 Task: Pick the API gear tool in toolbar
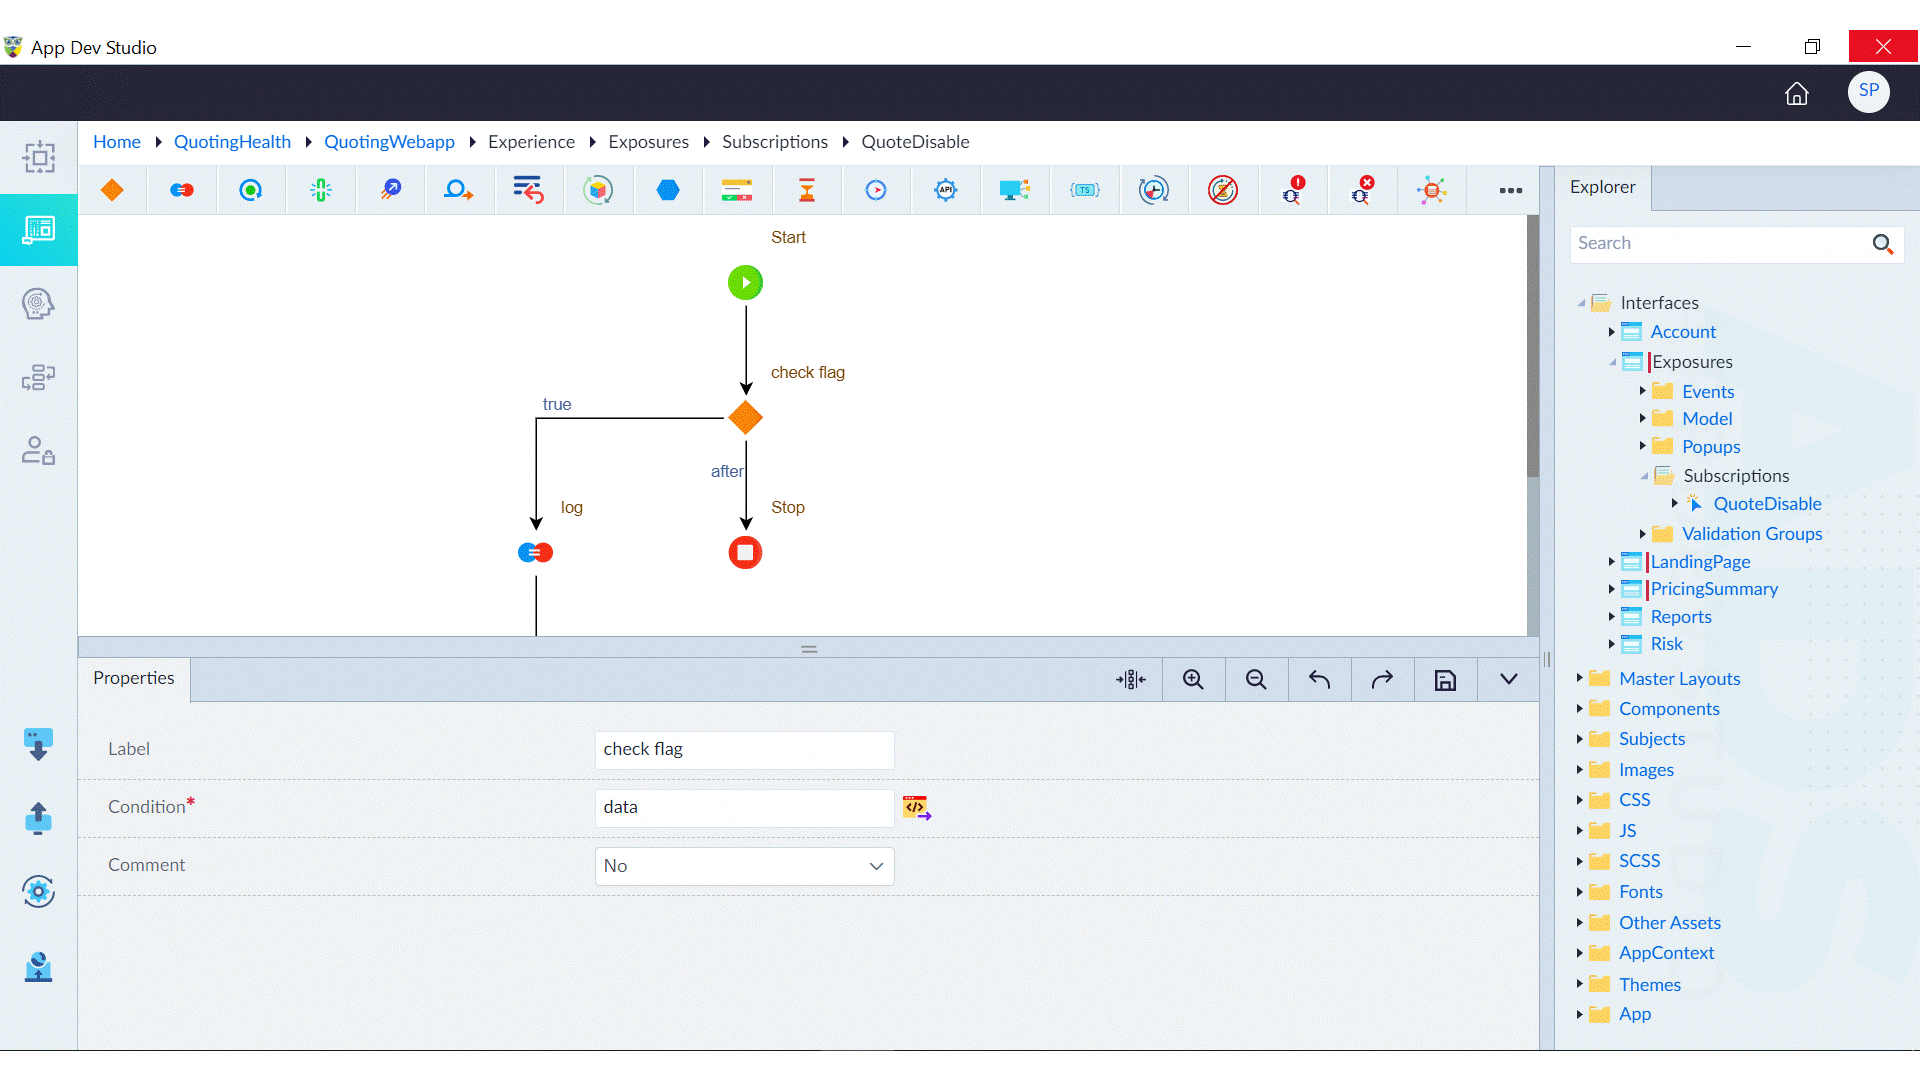pyautogui.click(x=946, y=190)
